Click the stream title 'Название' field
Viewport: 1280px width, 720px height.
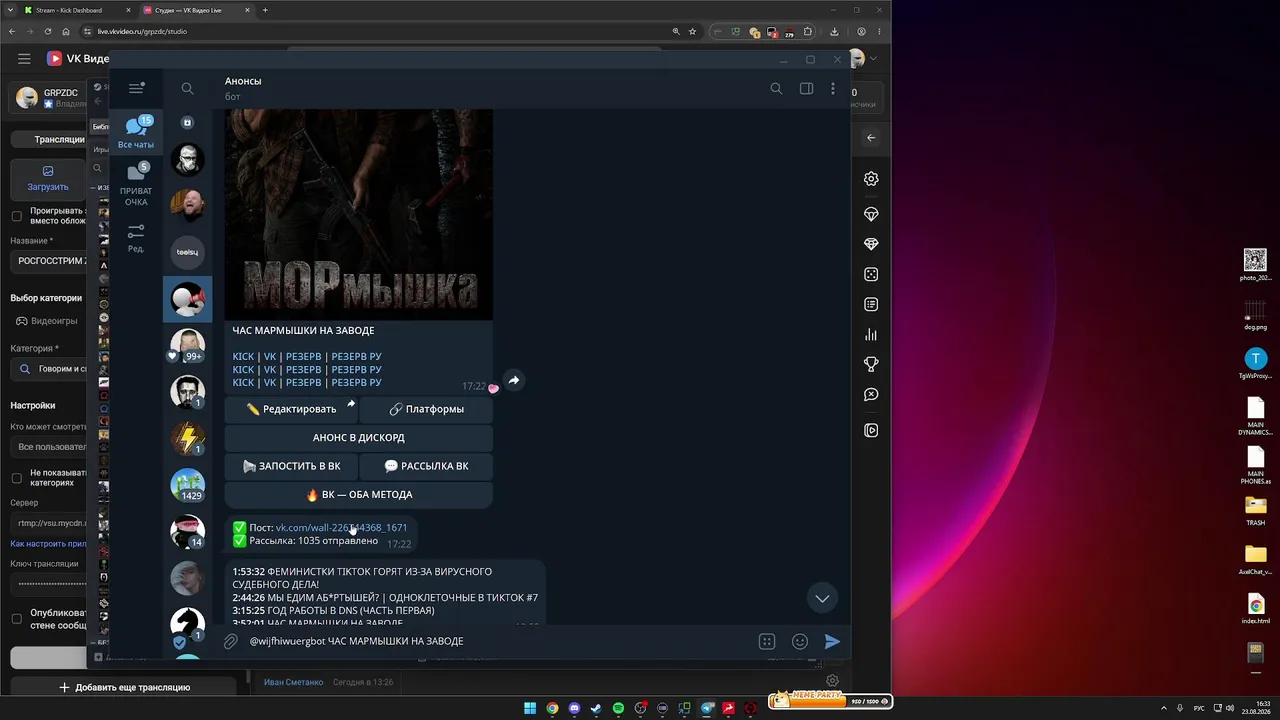click(50, 261)
